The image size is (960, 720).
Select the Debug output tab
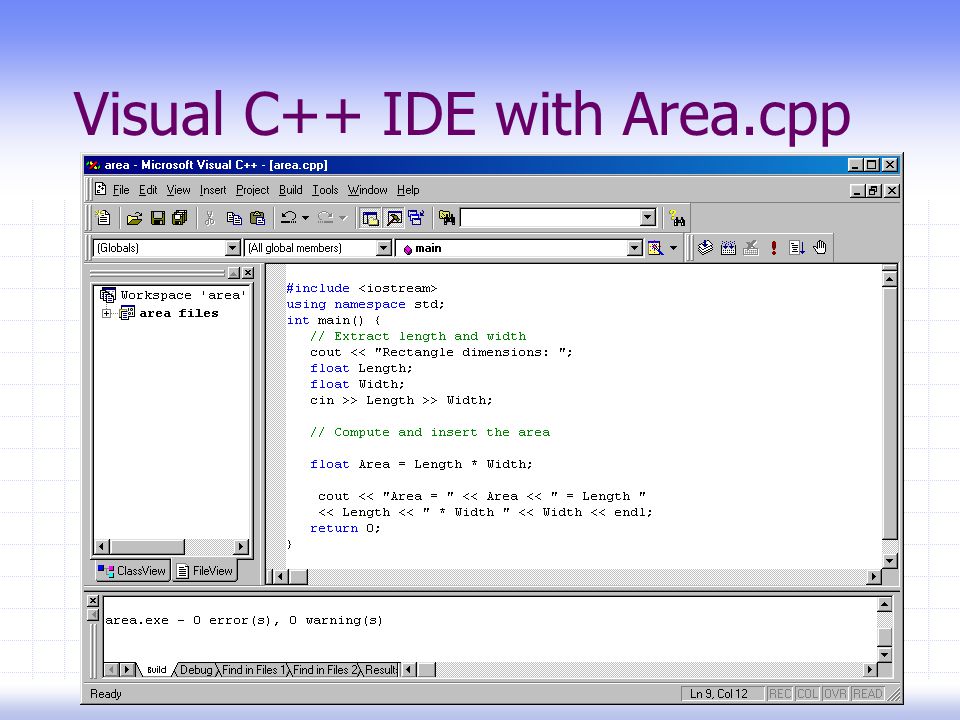tap(196, 670)
